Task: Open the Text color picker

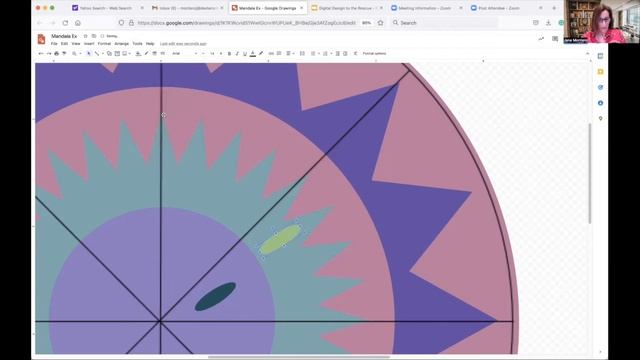Action: [253, 53]
